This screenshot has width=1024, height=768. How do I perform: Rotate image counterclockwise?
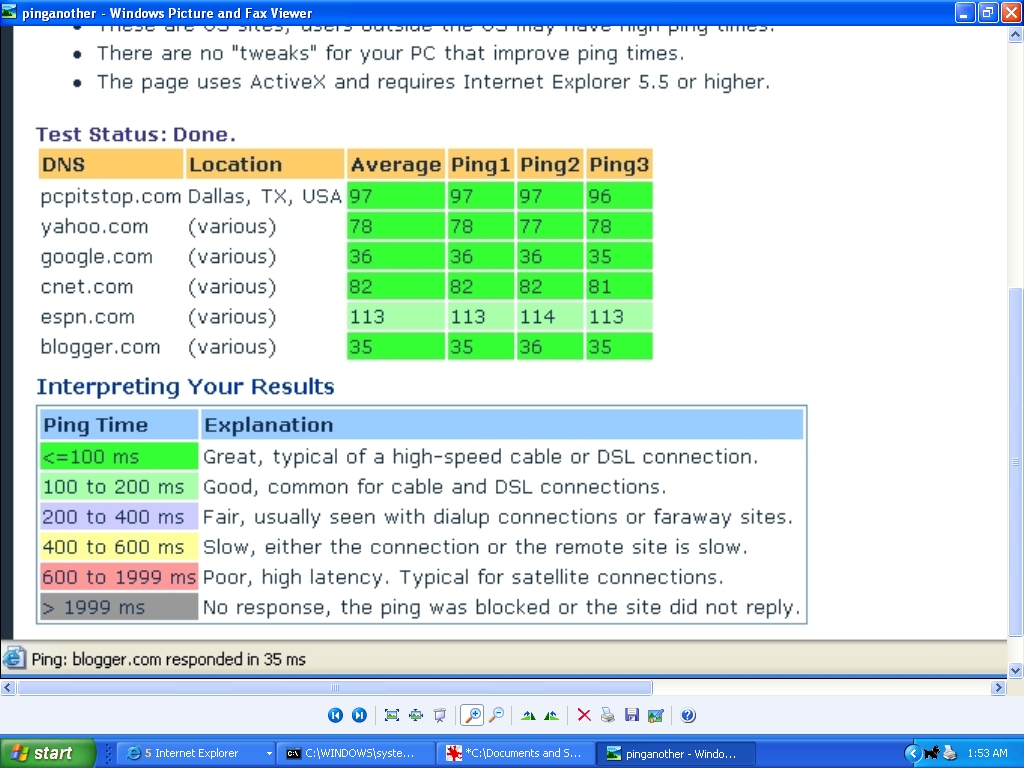click(x=551, y=715)
